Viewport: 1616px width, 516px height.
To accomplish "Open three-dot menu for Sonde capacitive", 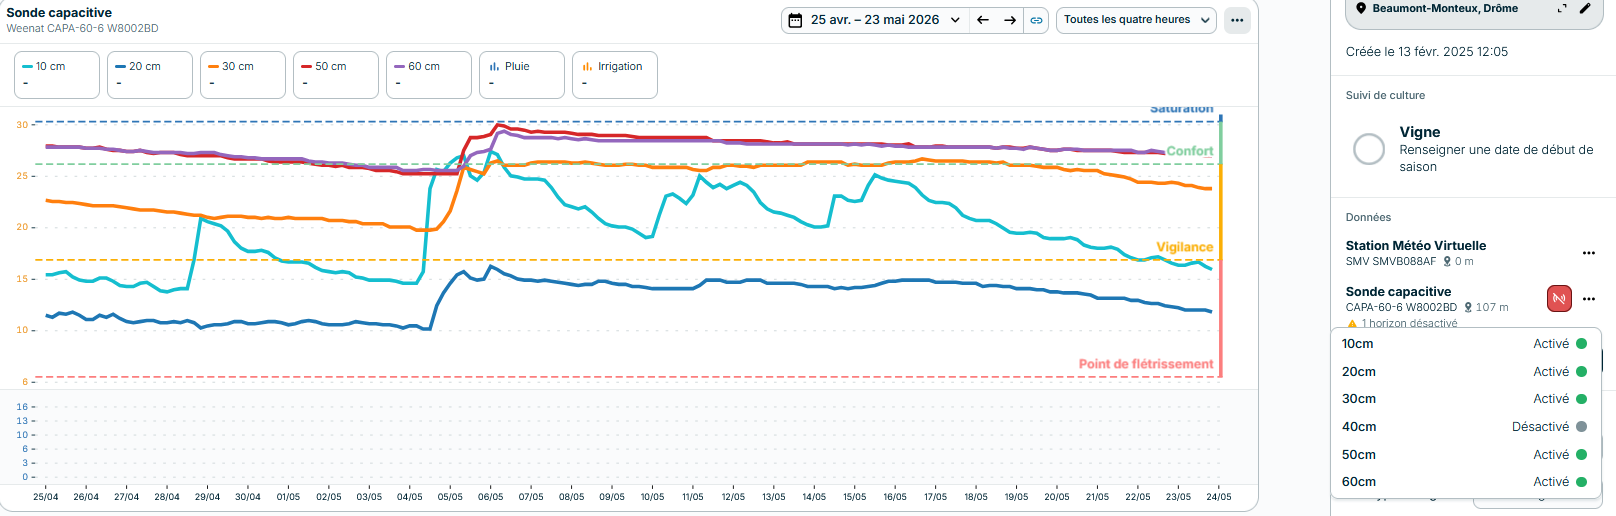I will (1589, 299).
